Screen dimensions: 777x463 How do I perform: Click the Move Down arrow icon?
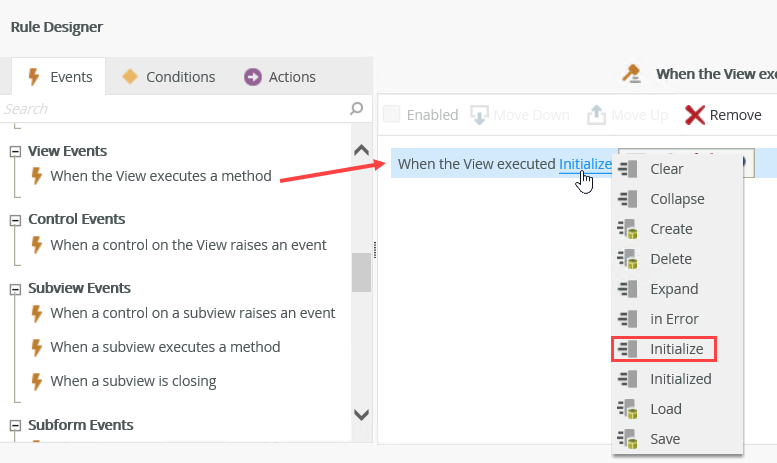(x=479, y=115)
